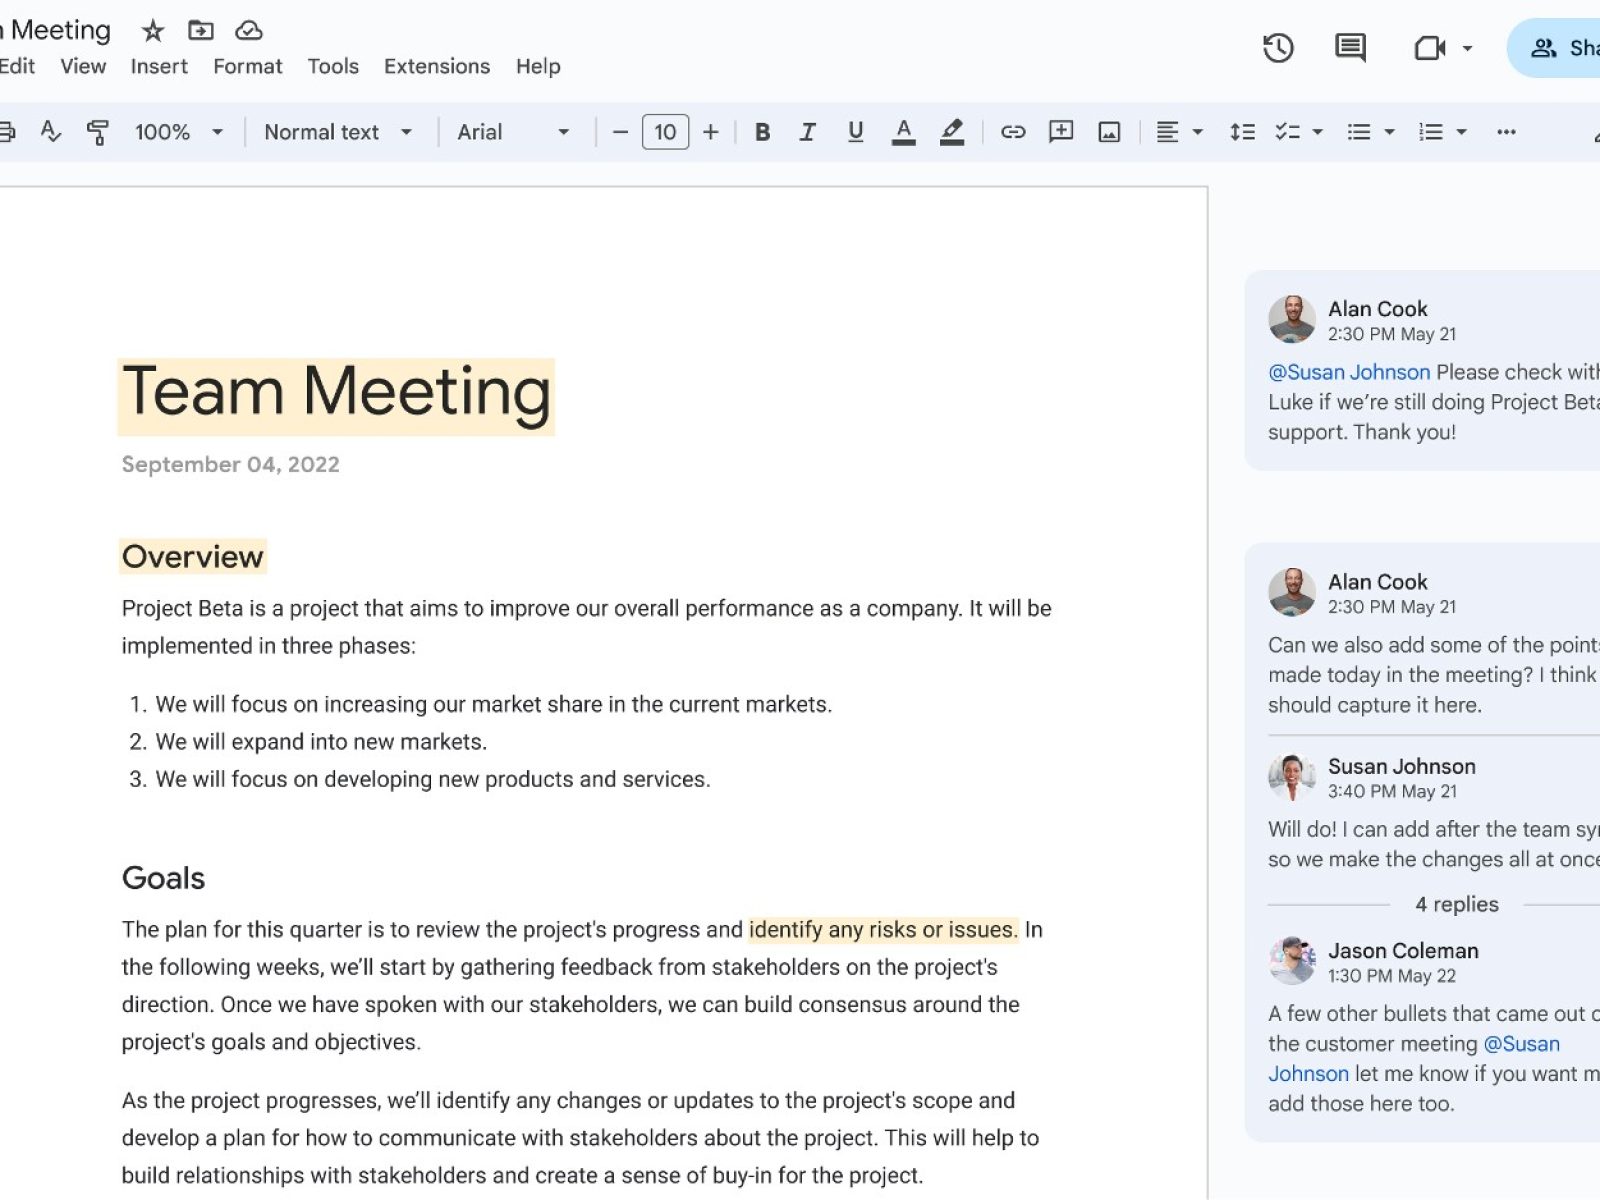
Task: Expand the 4 replies thread
Action: click(x=1456, y=904)
